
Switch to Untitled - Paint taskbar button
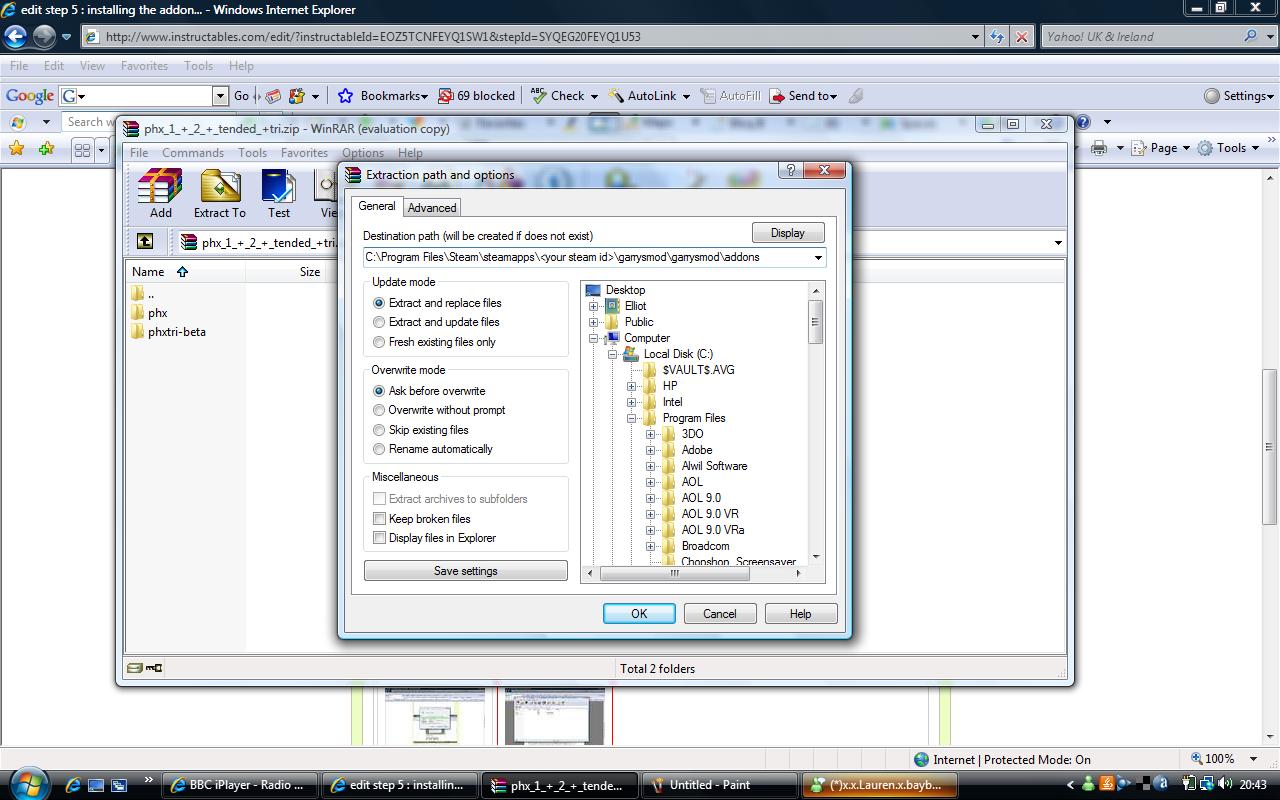(719, 785)
